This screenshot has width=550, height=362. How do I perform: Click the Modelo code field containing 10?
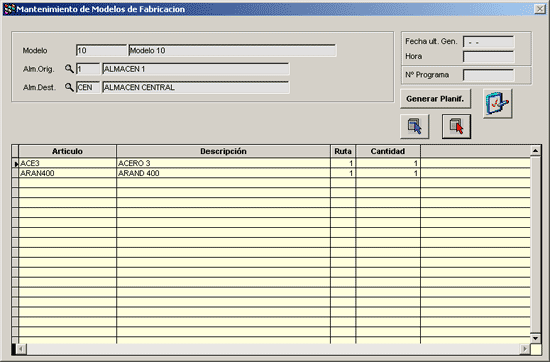101,51
